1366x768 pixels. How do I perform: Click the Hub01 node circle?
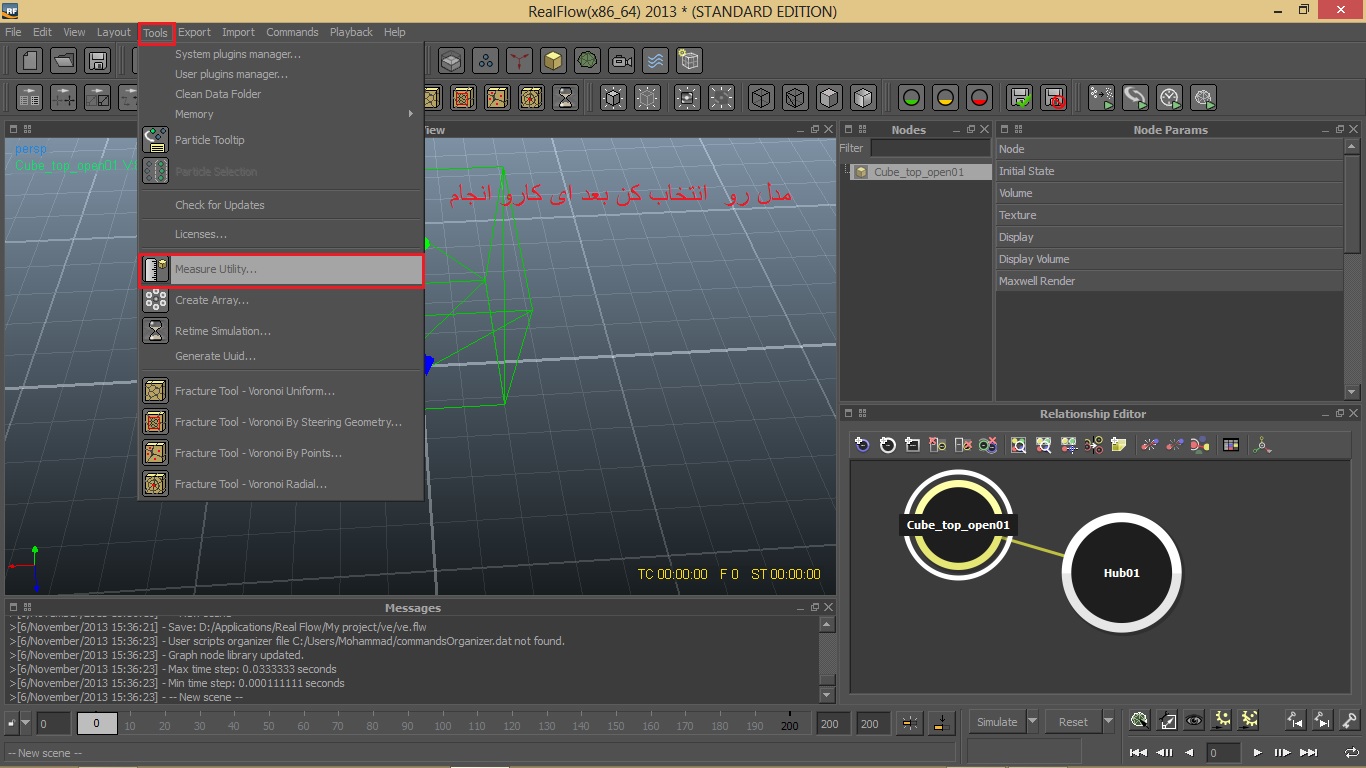pos(1121,573)
